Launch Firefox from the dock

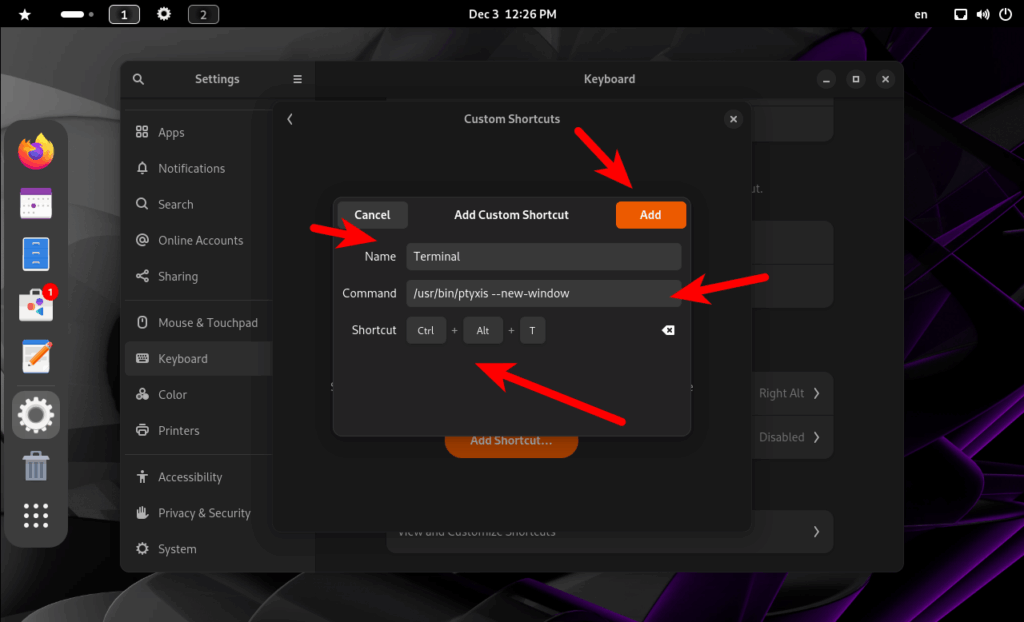[36, 152]
